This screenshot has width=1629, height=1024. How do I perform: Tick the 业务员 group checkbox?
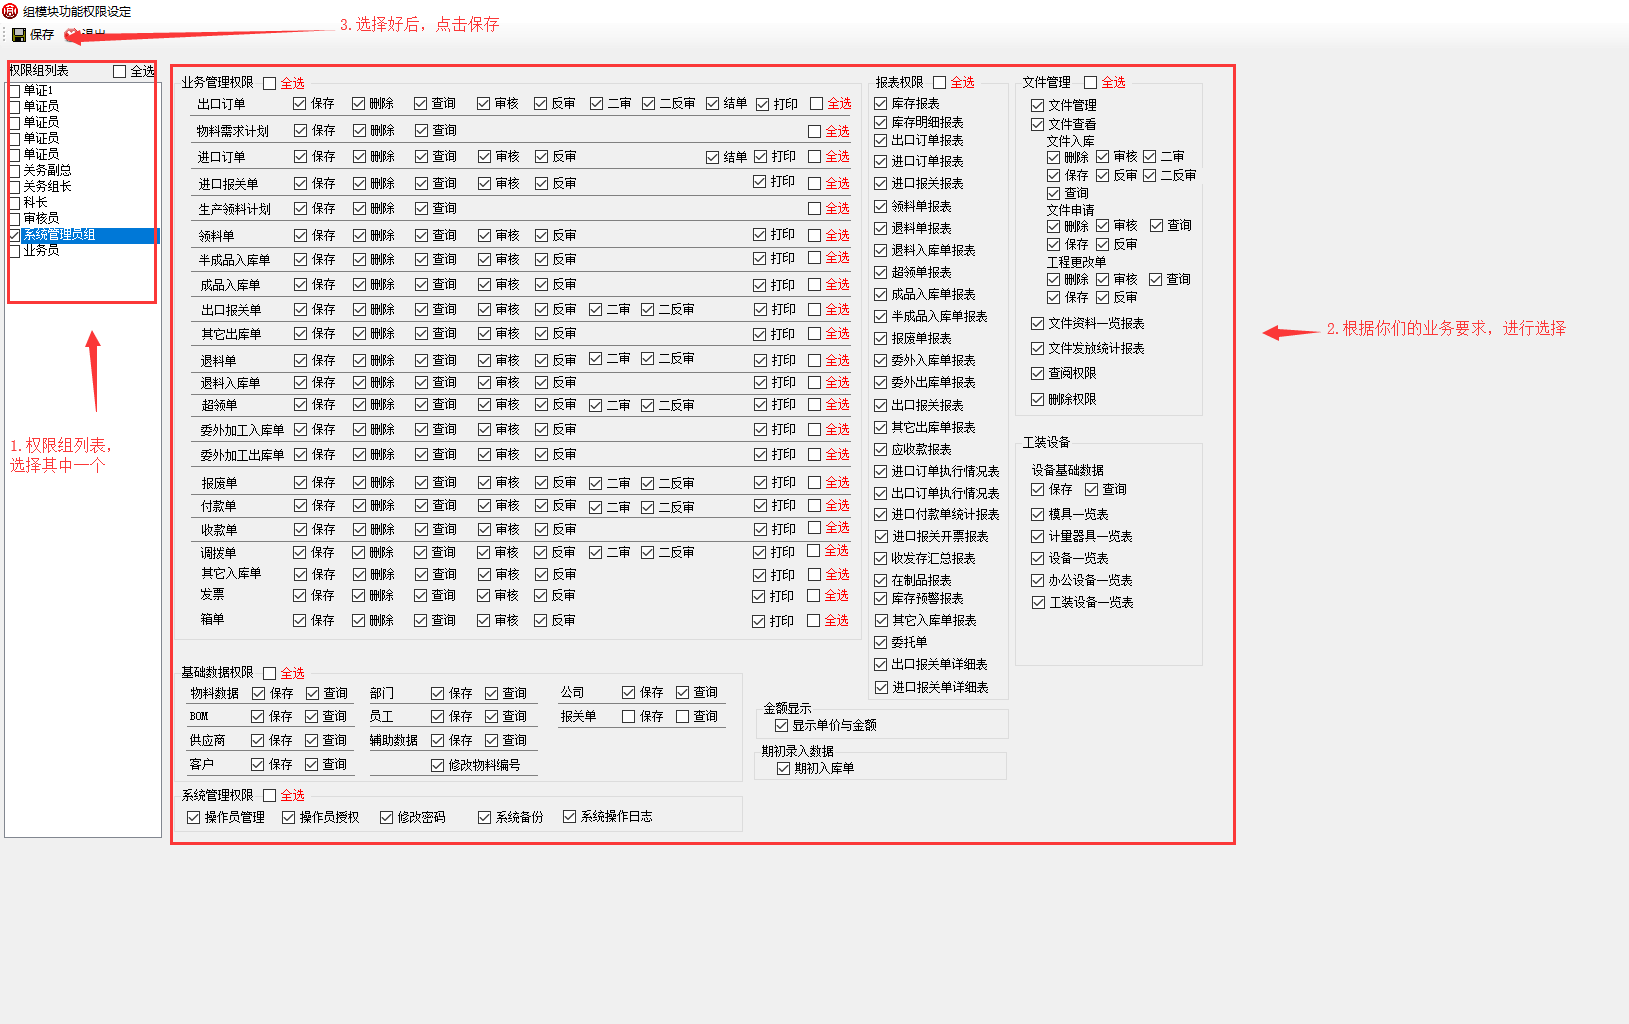15,250
